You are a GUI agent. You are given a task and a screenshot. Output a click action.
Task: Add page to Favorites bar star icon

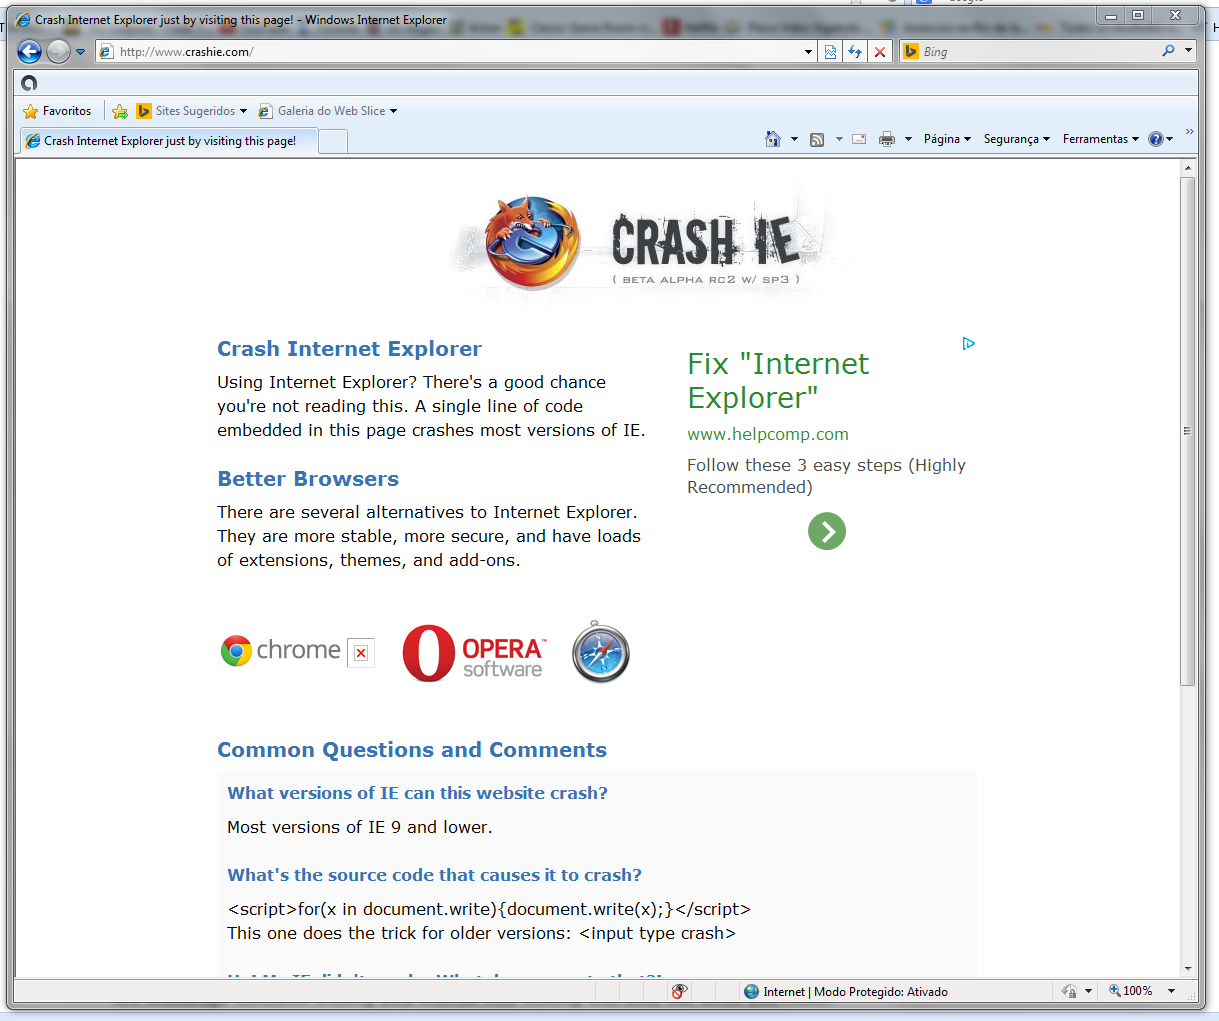120,111
